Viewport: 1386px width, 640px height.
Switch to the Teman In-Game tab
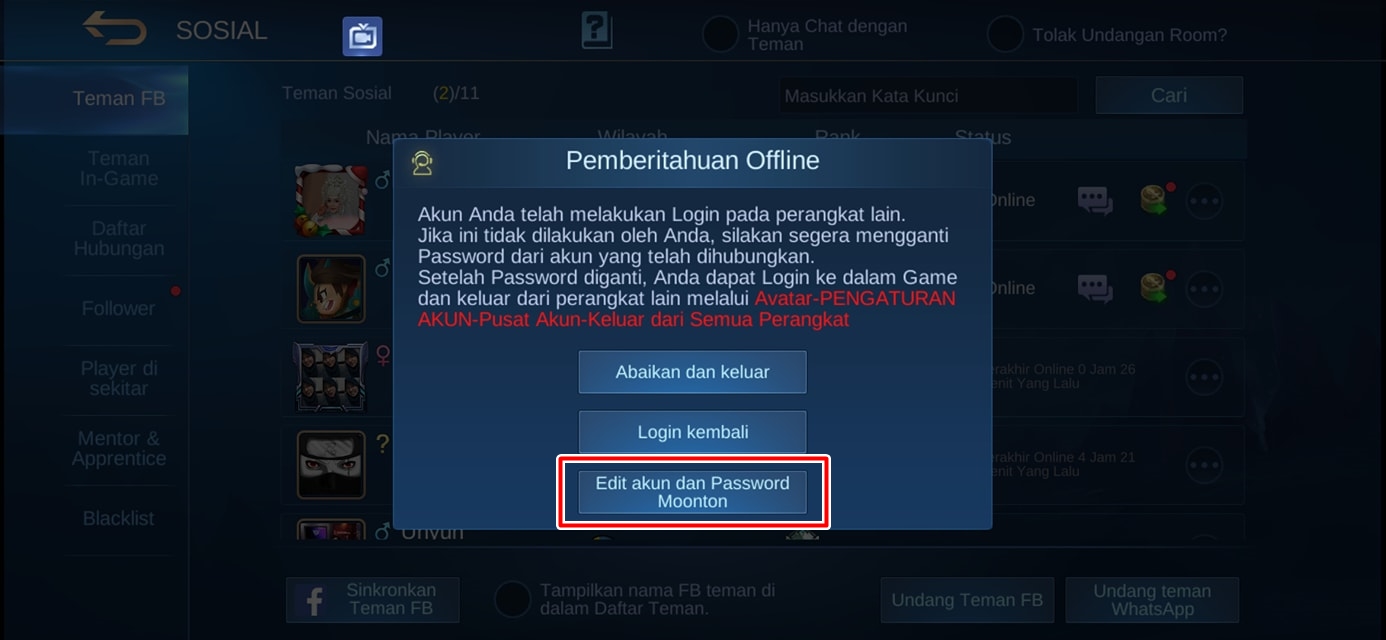tap(119, 169)
